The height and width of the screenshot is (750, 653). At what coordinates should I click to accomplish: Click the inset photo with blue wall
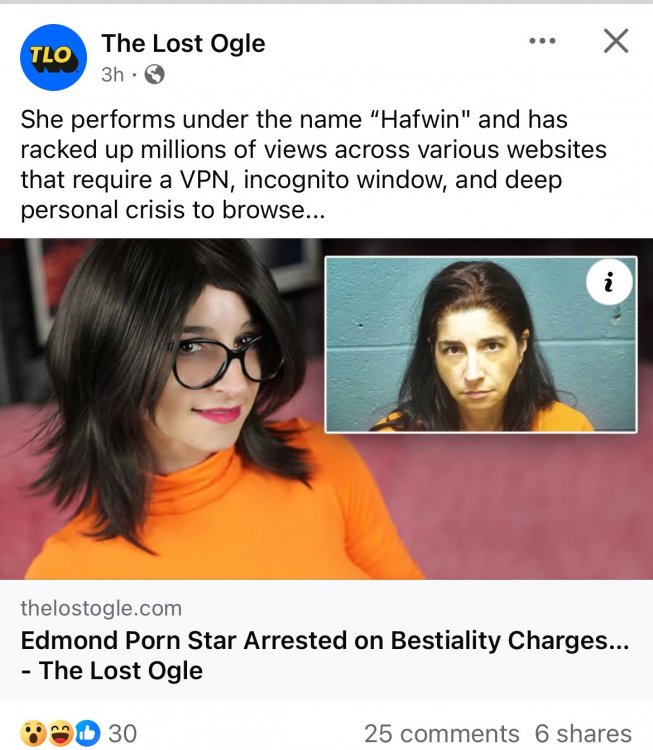[x=481, y=344]
